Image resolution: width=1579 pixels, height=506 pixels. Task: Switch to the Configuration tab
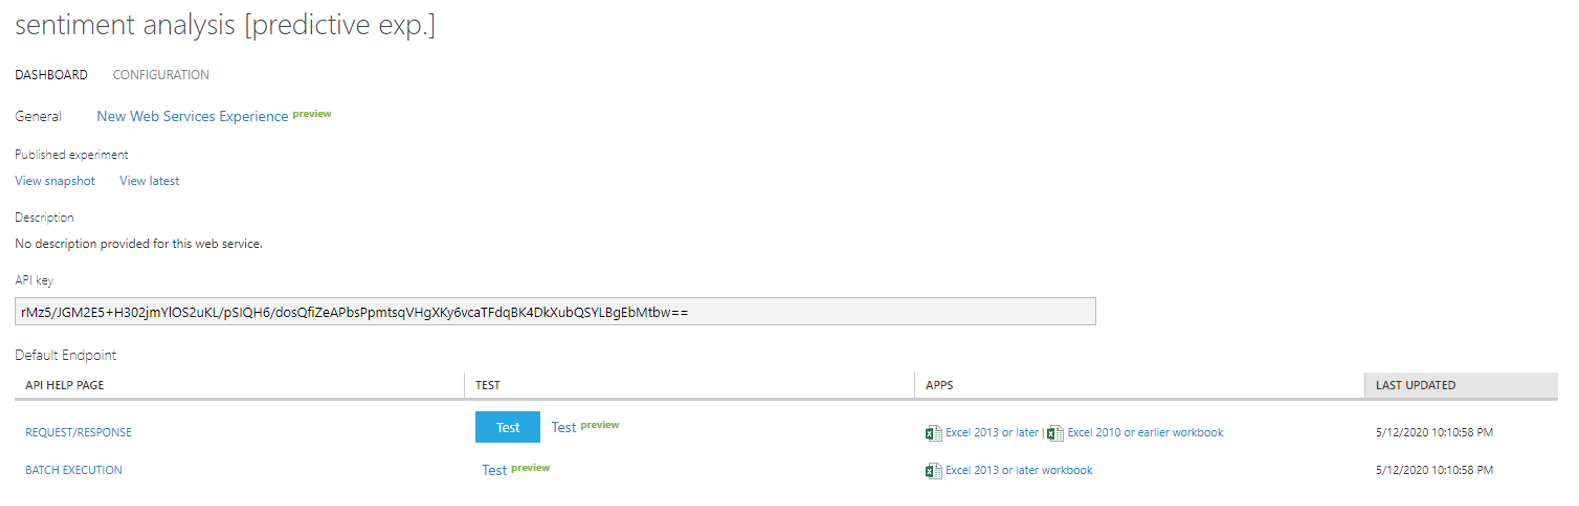pos(161,75)
